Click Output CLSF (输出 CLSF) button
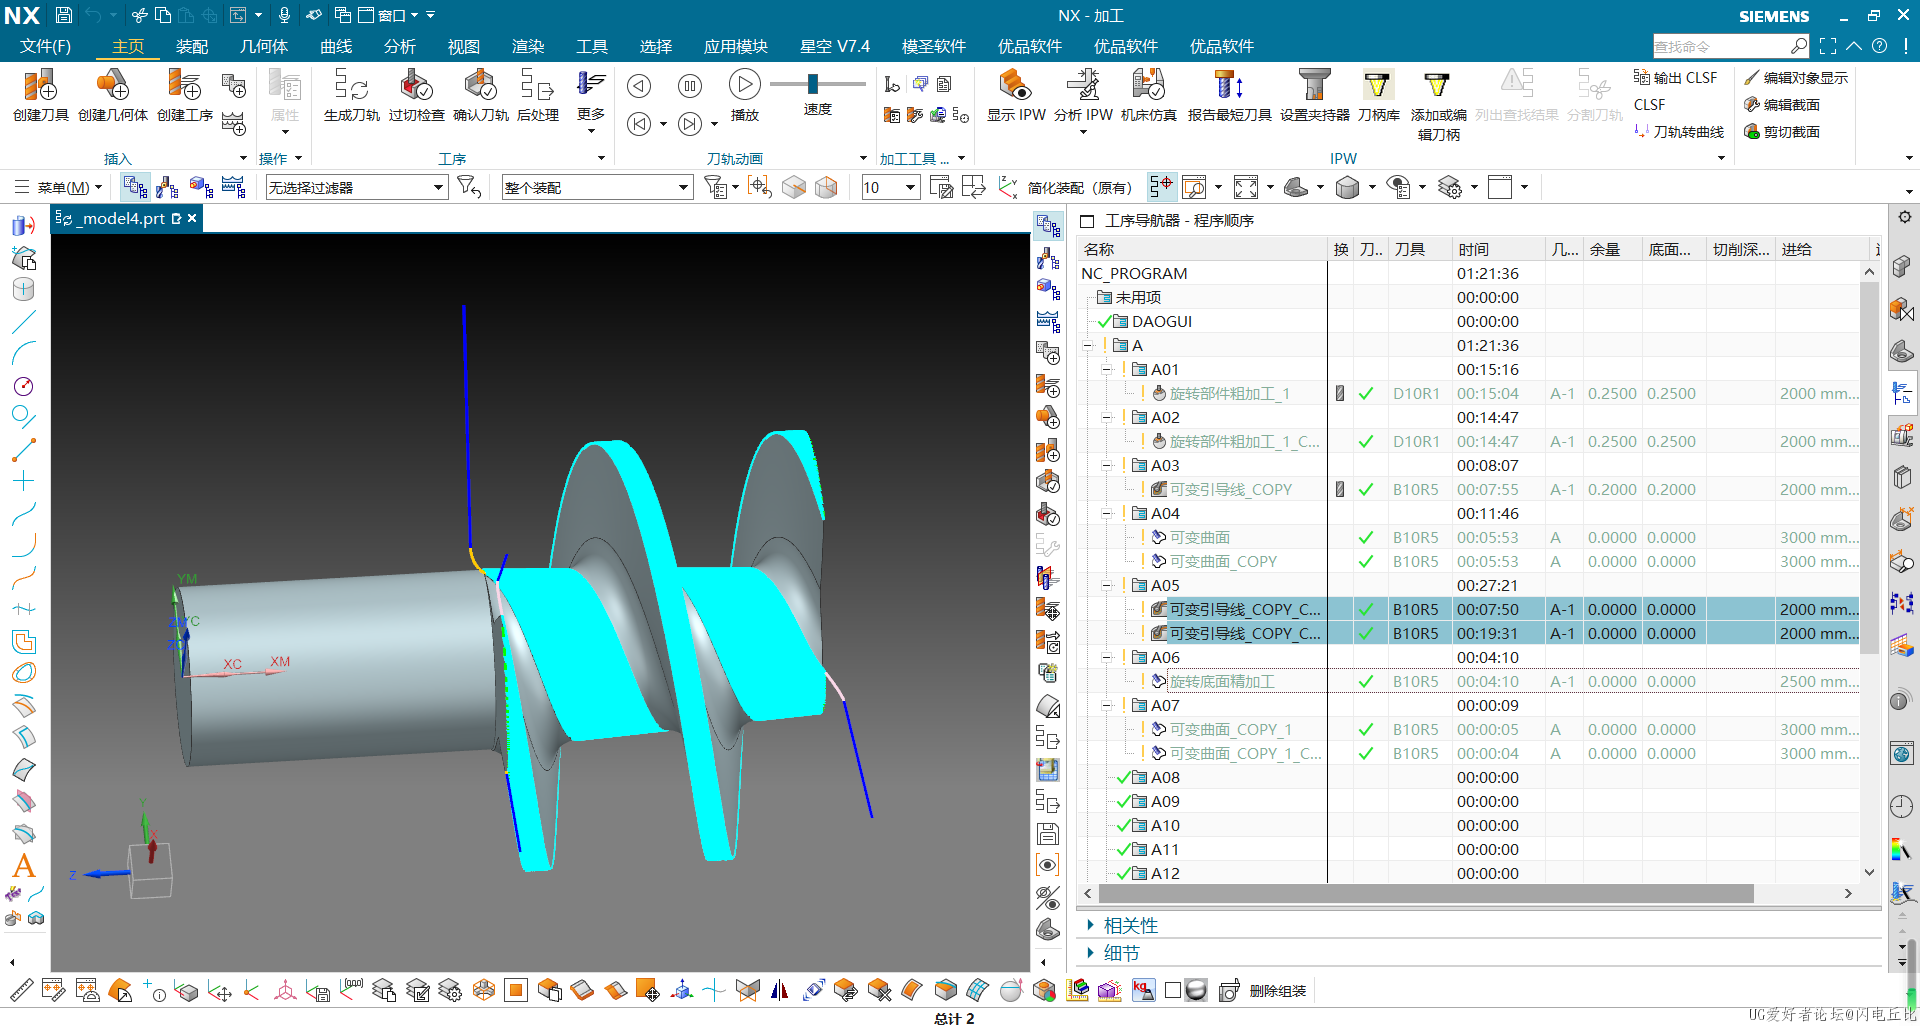1920x1026 pixels. click(1675, 77)
